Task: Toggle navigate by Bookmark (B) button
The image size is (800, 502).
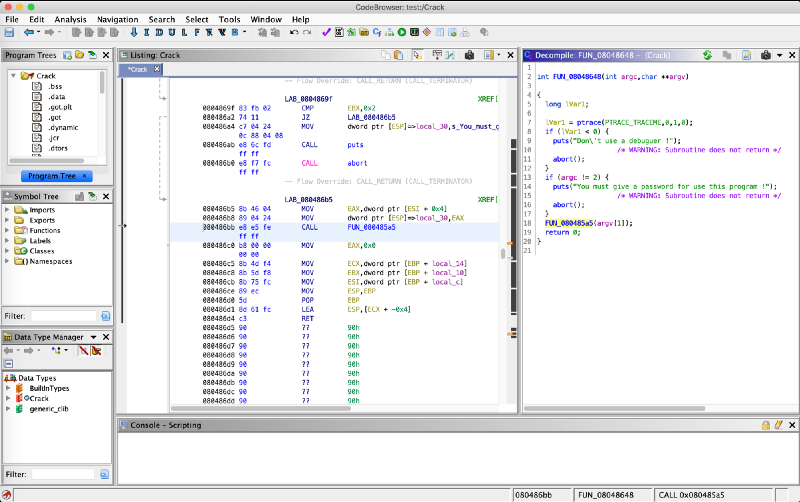Action: tap(235, 32)
